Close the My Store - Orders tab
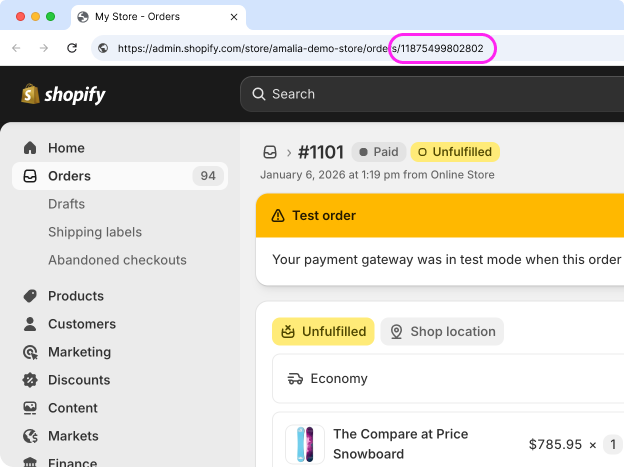Image resolution: width=624 pixels, height=467 pixels. 234,17
